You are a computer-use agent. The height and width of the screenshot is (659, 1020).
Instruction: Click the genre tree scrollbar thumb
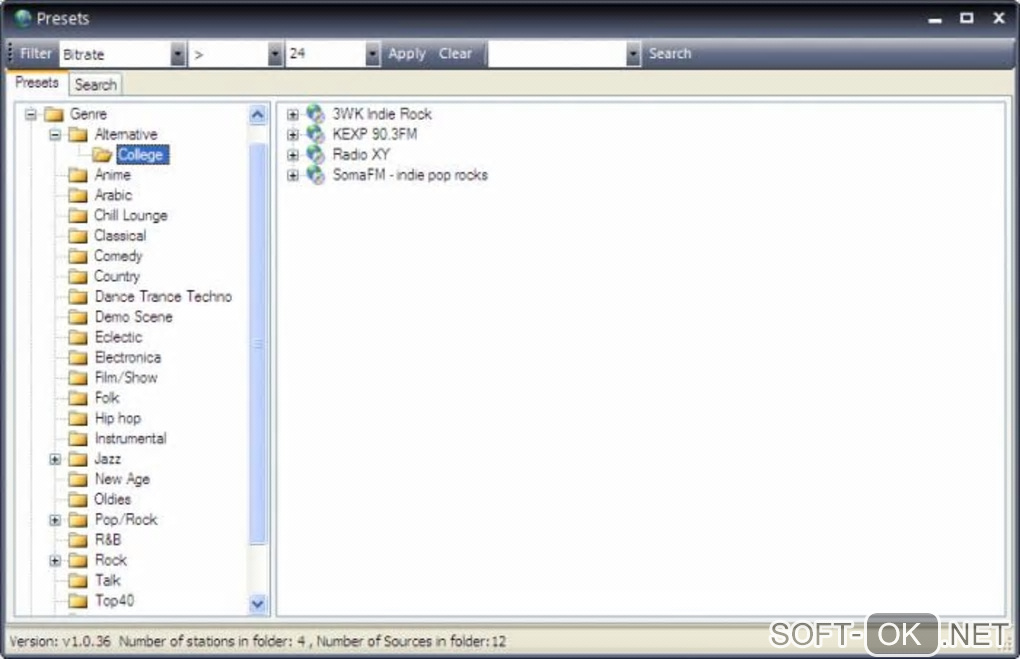click(x=258, y=343)
